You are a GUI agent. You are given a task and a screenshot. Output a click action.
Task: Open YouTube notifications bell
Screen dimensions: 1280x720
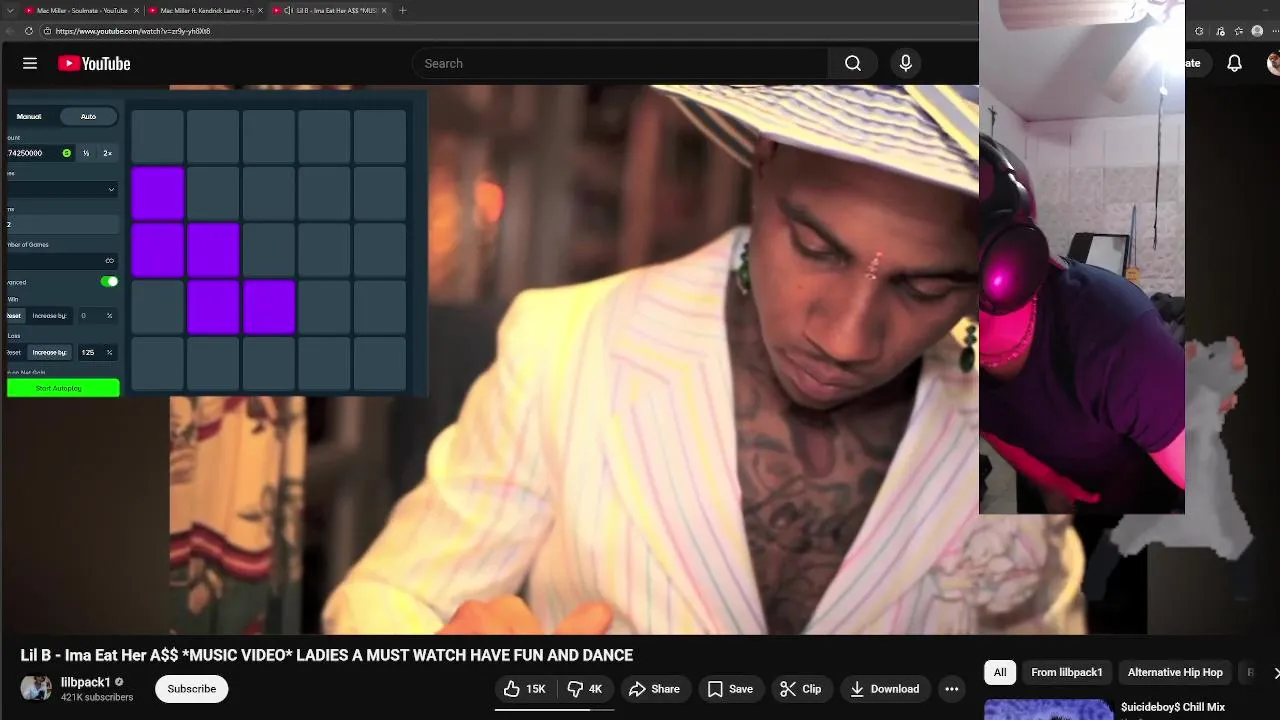[x=1234, y=63]
